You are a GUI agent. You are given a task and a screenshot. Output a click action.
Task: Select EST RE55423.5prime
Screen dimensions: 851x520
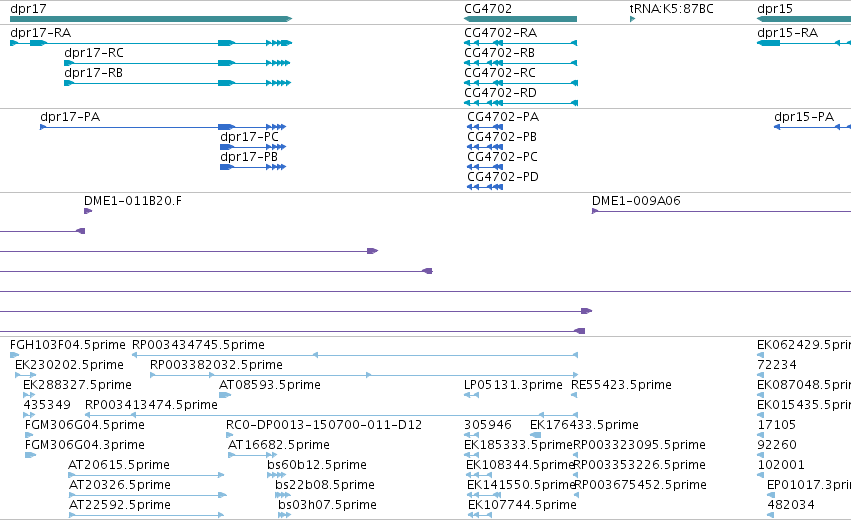(574, 395)
